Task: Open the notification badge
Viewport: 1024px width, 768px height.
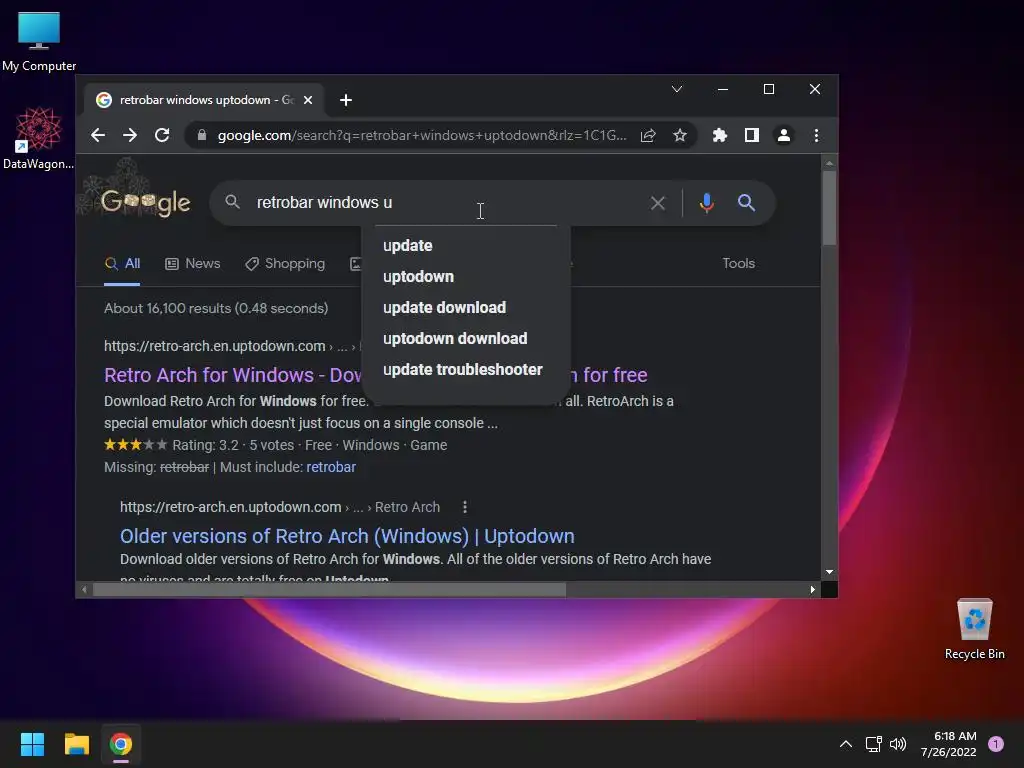Action: coord(996,744)
